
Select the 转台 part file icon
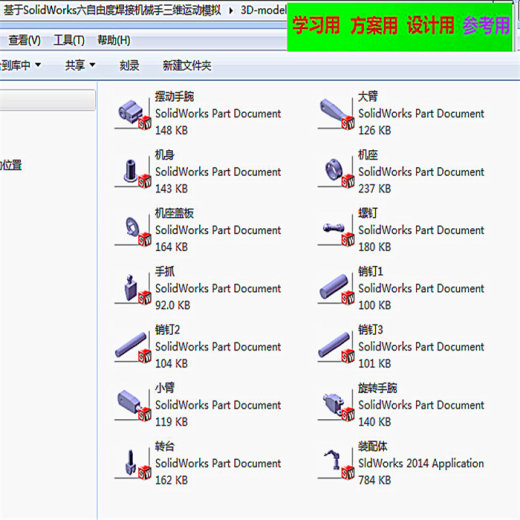(x=133, y=463)
